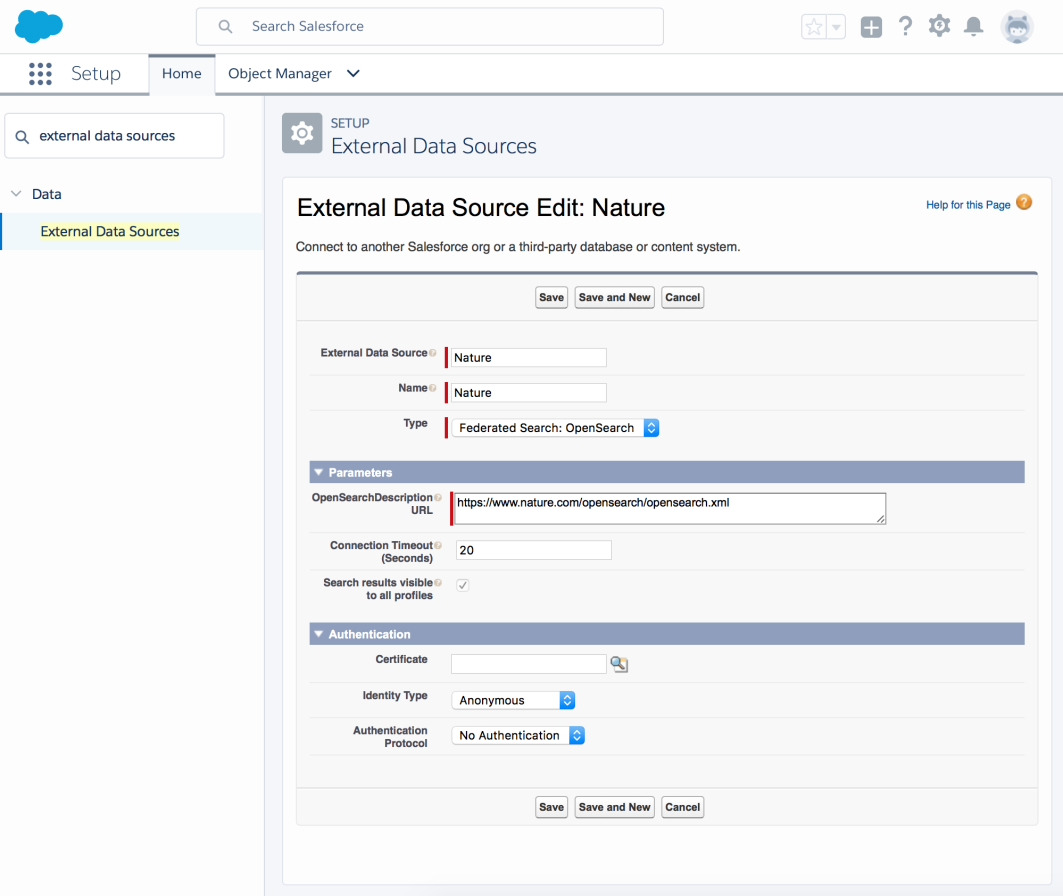This screenshot has width=1063, height=896.
Task: Click the 'External Data Source Edit: Nature' heading
Action: point(481,208)
